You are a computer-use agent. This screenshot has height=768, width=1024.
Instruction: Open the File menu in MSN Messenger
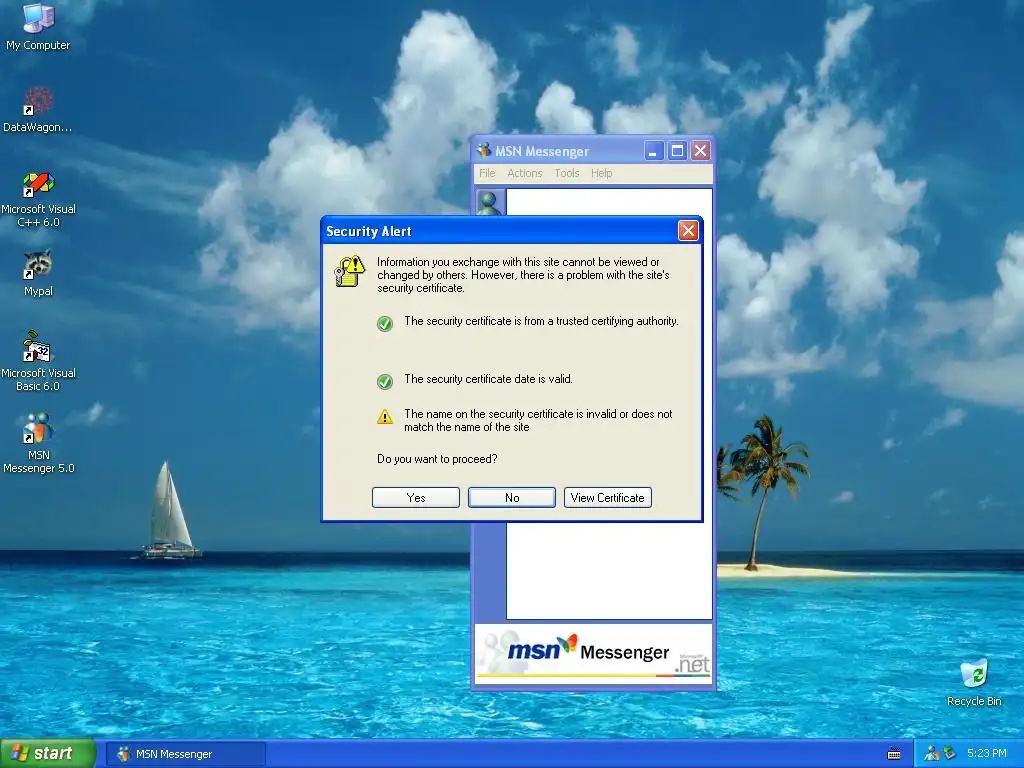click(x=487, y=173)
